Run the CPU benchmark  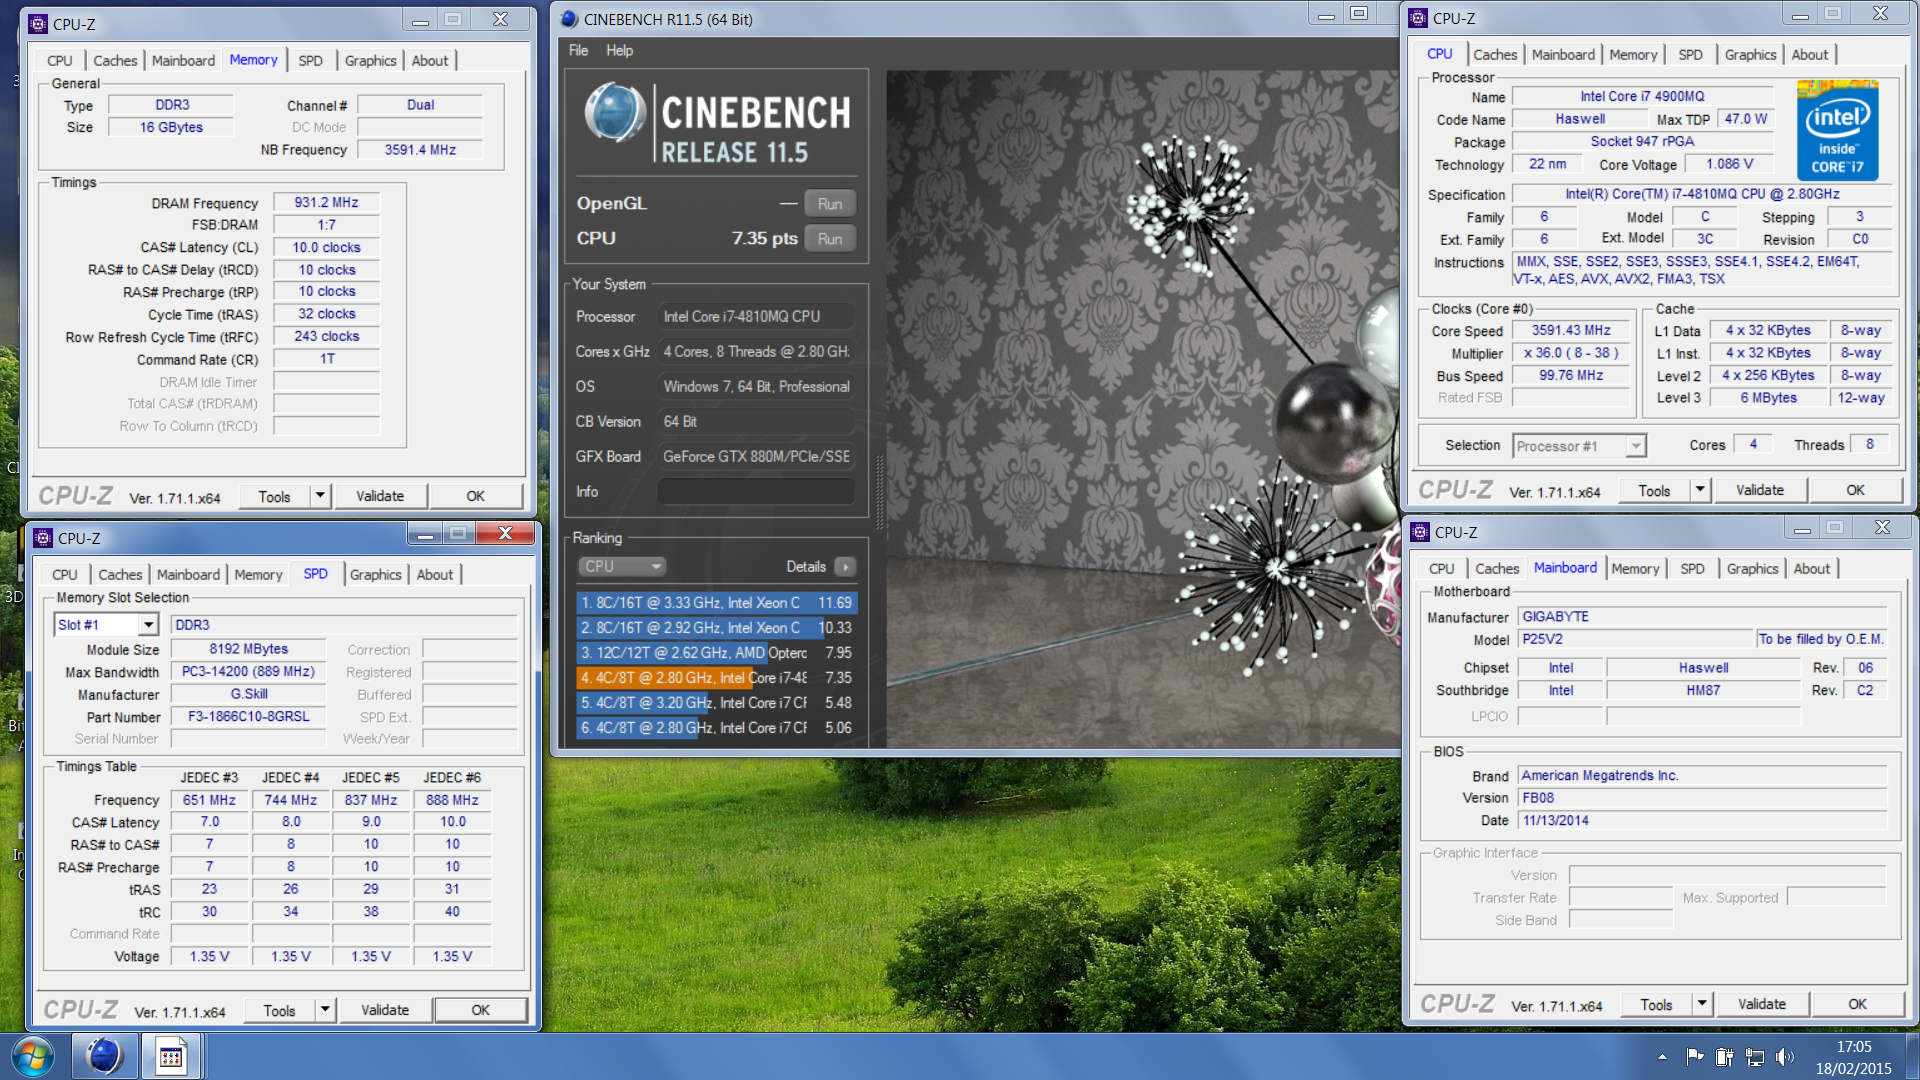tap(830, 239)
